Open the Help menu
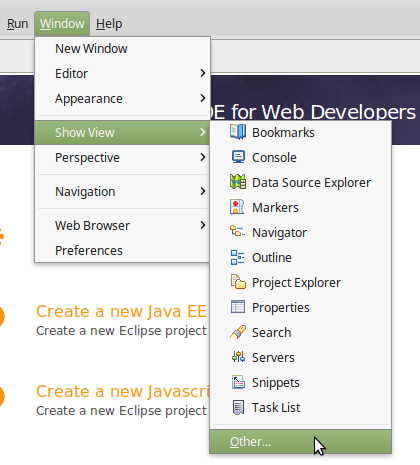Screen dimensions: 420x465 pyautogui.click(x=109, y=24)
